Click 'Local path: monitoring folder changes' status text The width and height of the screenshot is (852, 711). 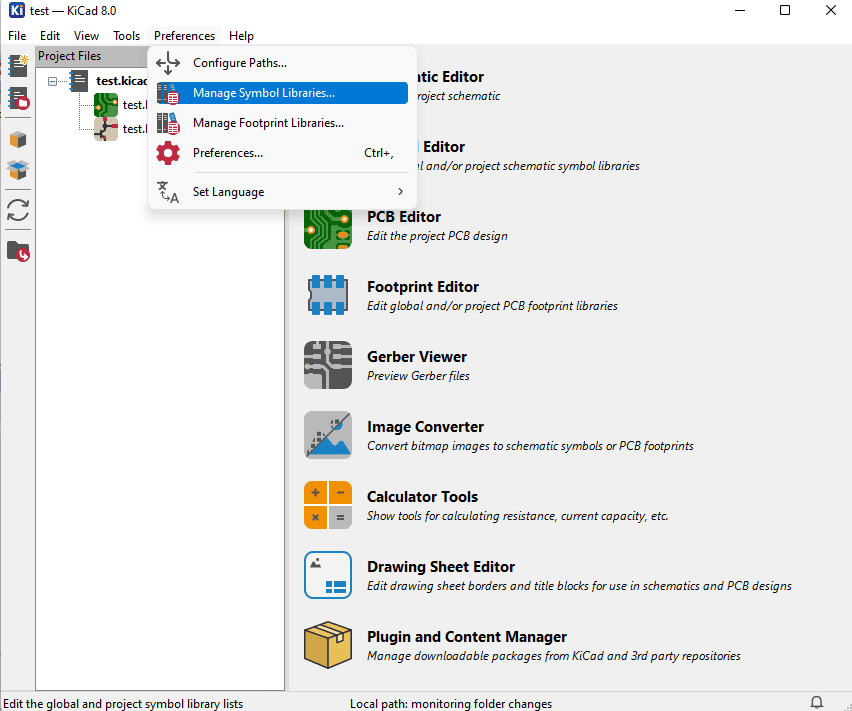[x=451, y=704]
